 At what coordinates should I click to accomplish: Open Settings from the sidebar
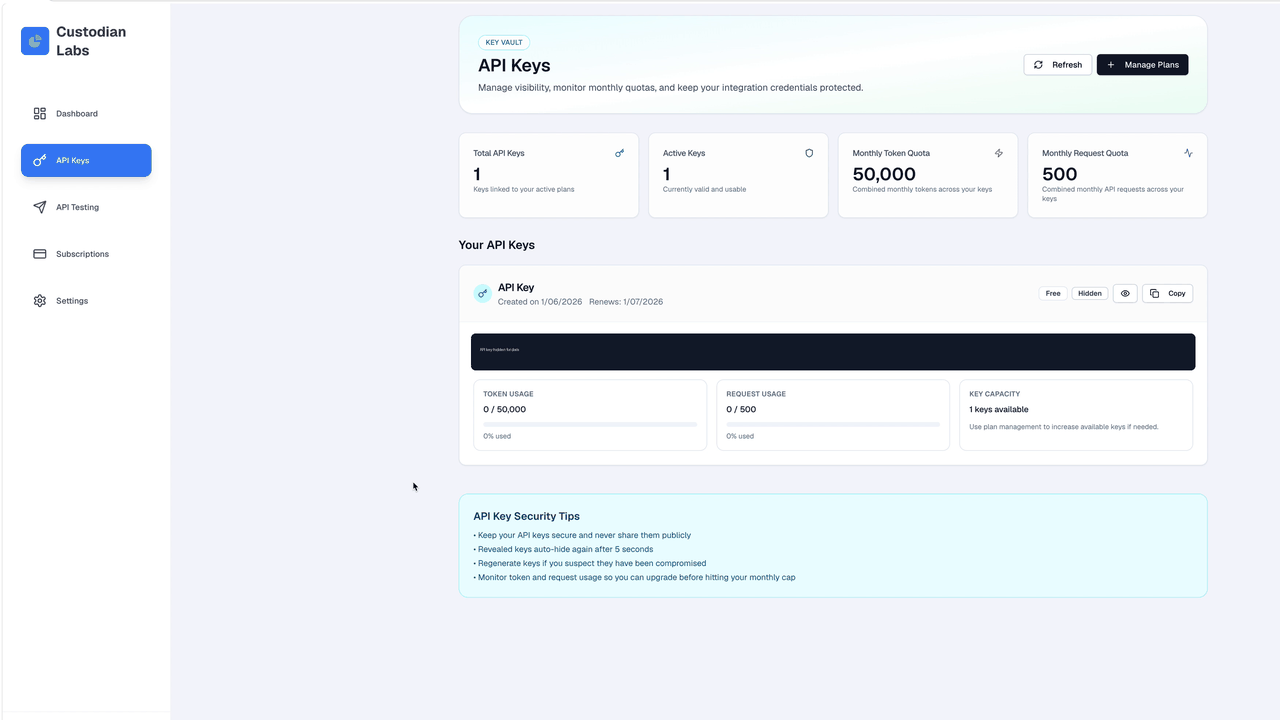(x=86, y=301)
